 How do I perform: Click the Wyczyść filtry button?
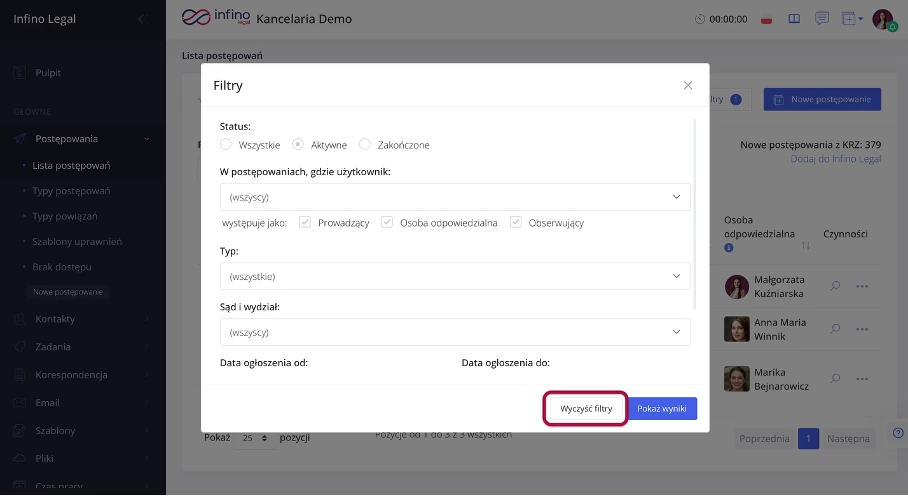coord(585,409)
